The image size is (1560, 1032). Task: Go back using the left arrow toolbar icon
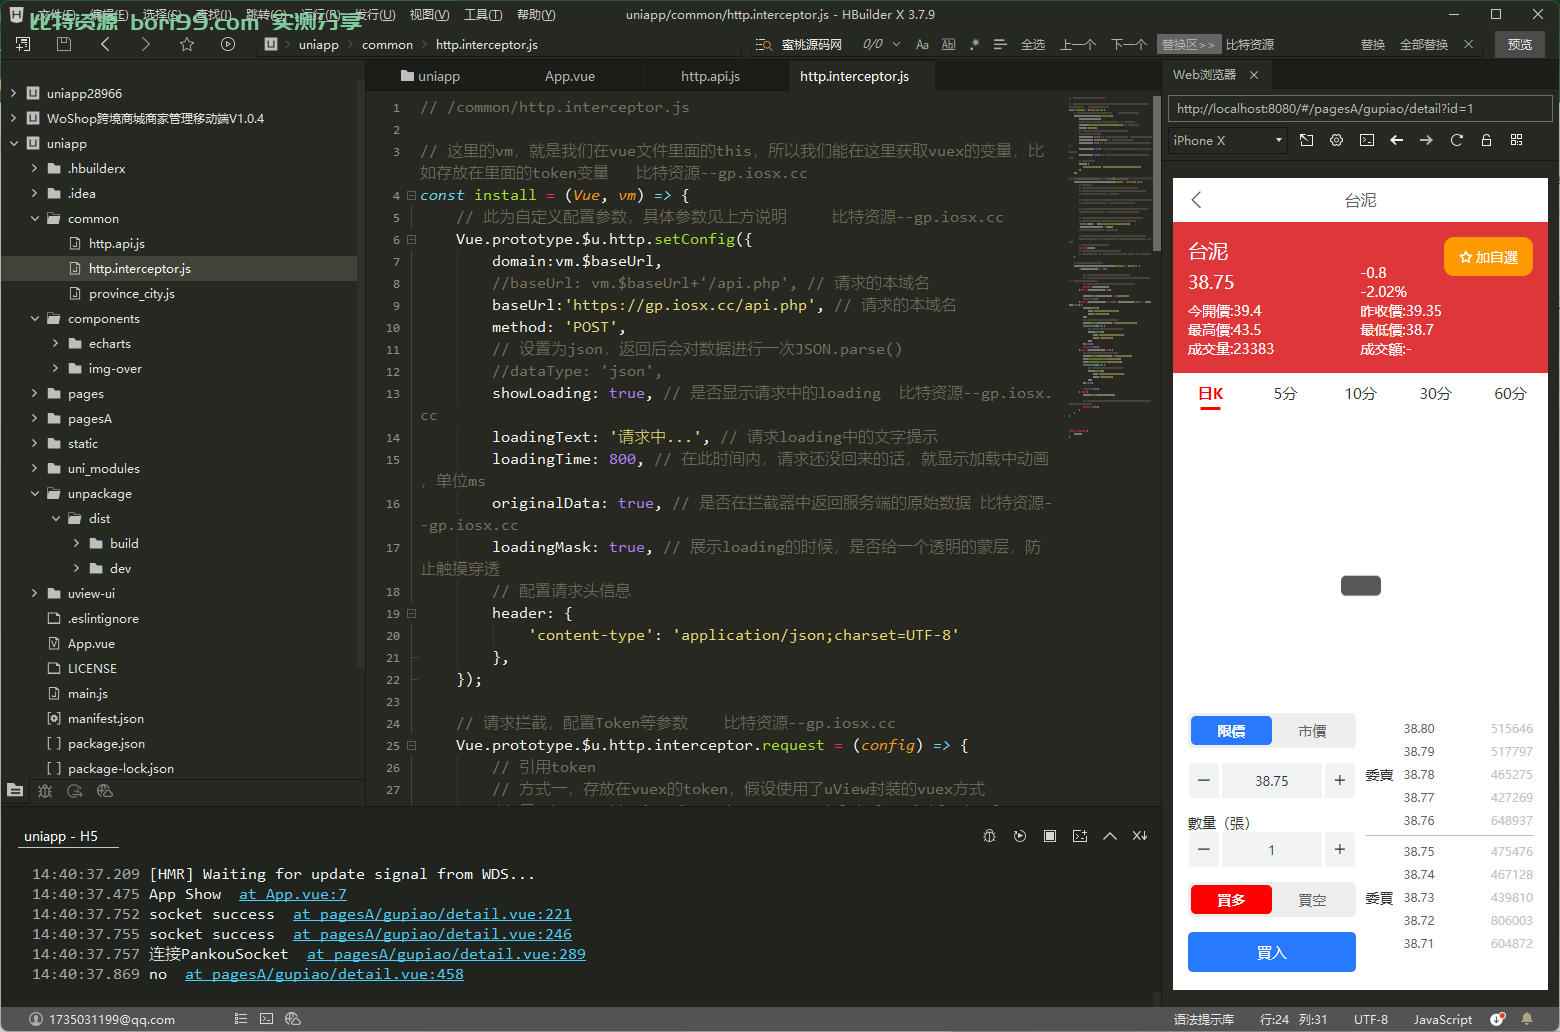coord(105,44)
